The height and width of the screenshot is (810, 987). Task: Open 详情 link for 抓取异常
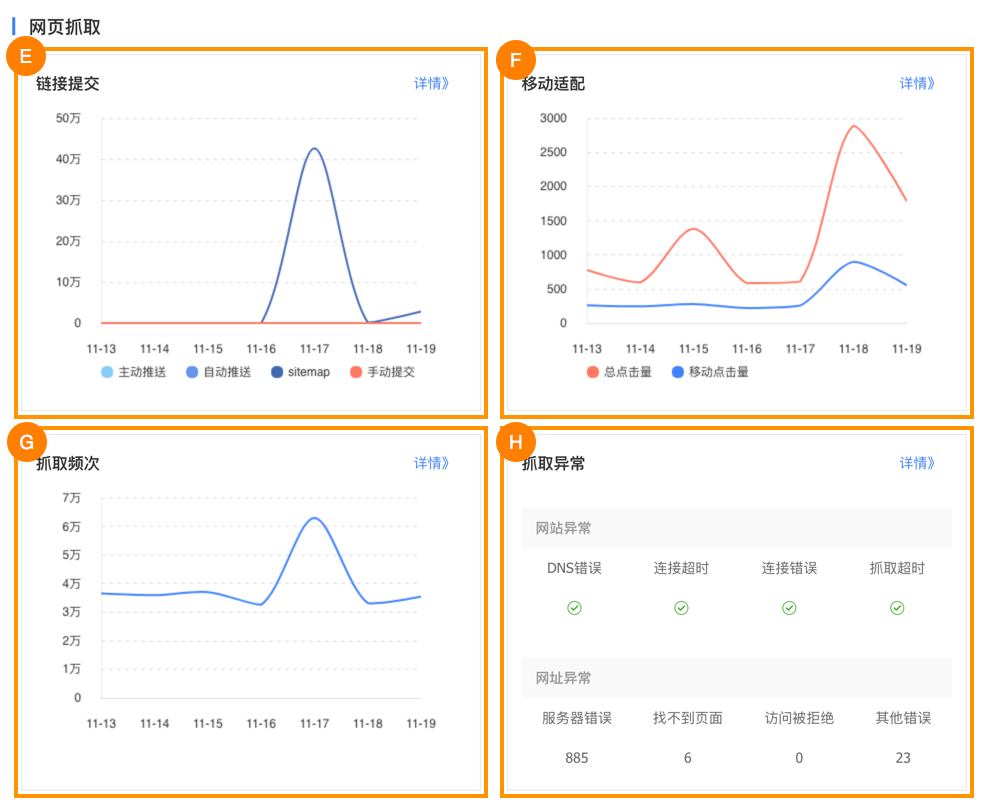917,463
